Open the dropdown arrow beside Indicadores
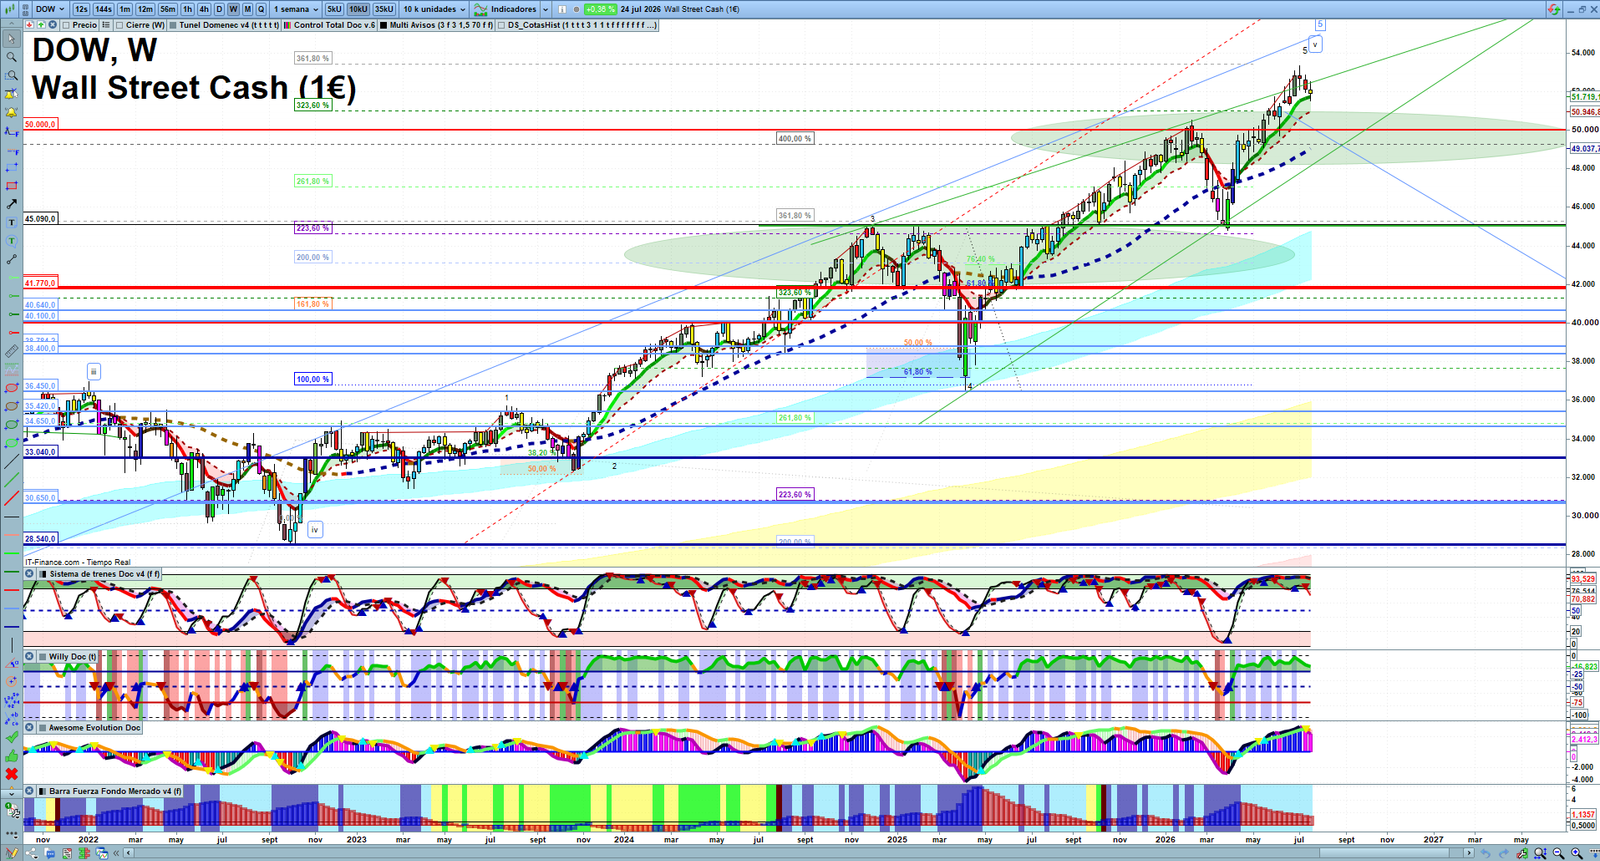The width and height of the screenshot is (1600, 861). click(545, 9)
